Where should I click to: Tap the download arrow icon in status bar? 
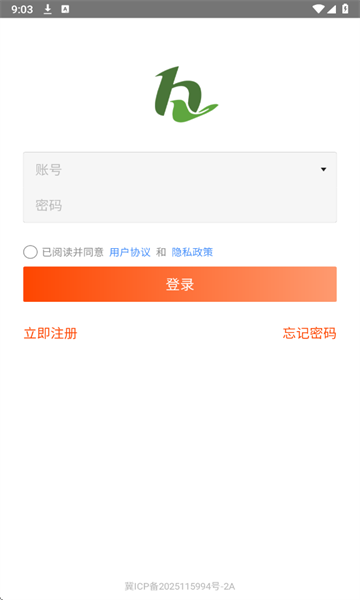pyautogui.click(x=47, y=9)
